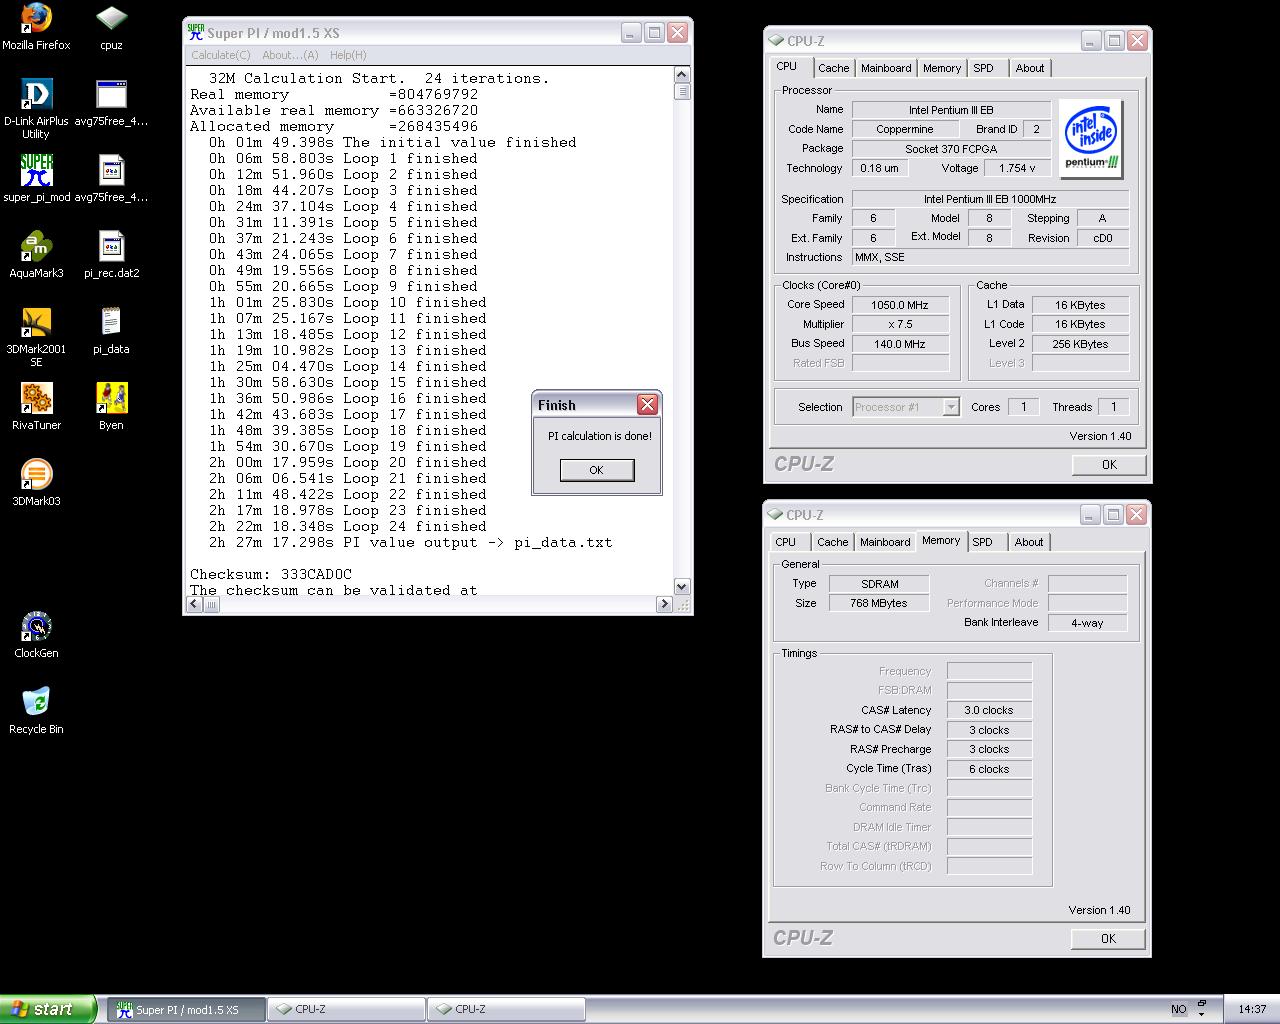The image size is (1280, 1024).
Task: Expand the Processor #1 selection dropdown
Action: (x=951, y=407)
